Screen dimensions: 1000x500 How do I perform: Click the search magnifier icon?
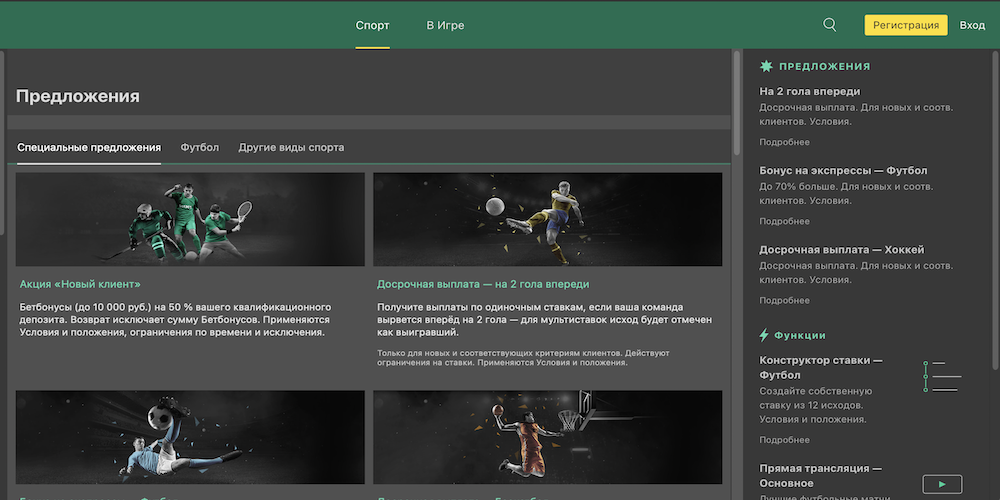tap(829, 25)
